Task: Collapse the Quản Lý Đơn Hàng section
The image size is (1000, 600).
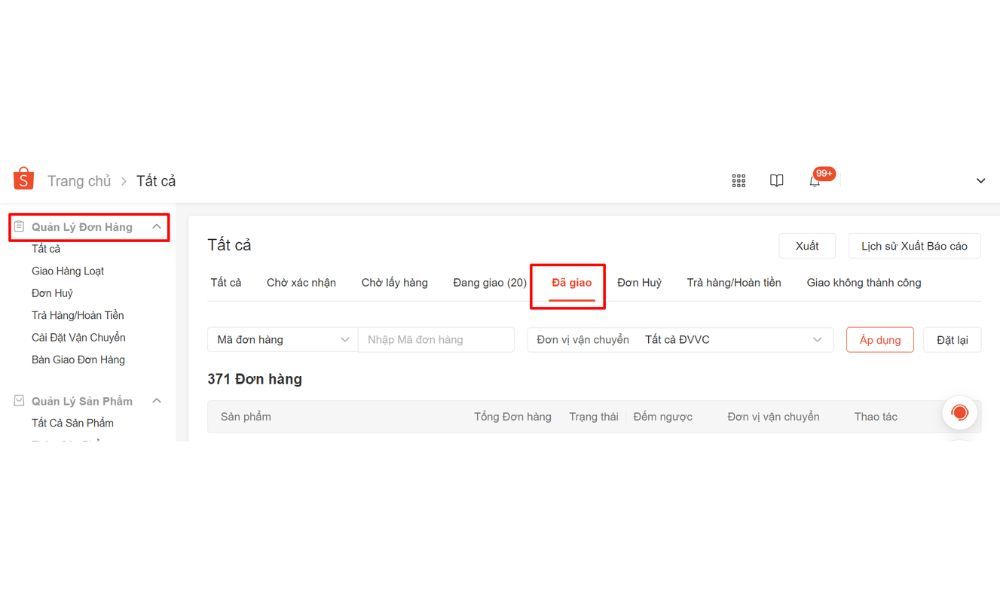Action: click(x=156, y=226)
